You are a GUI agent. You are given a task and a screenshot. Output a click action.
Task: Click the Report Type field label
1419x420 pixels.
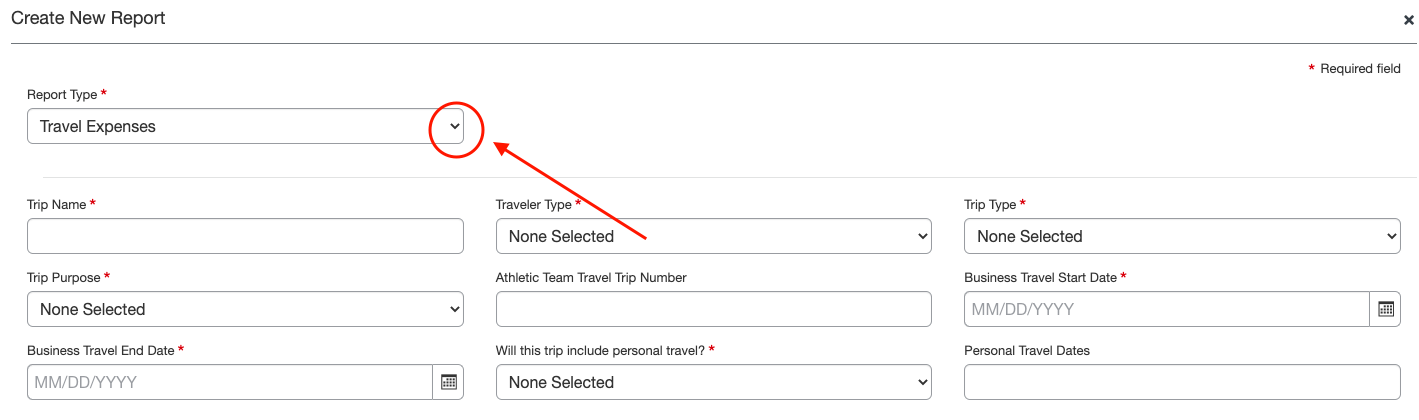[62, 95]
